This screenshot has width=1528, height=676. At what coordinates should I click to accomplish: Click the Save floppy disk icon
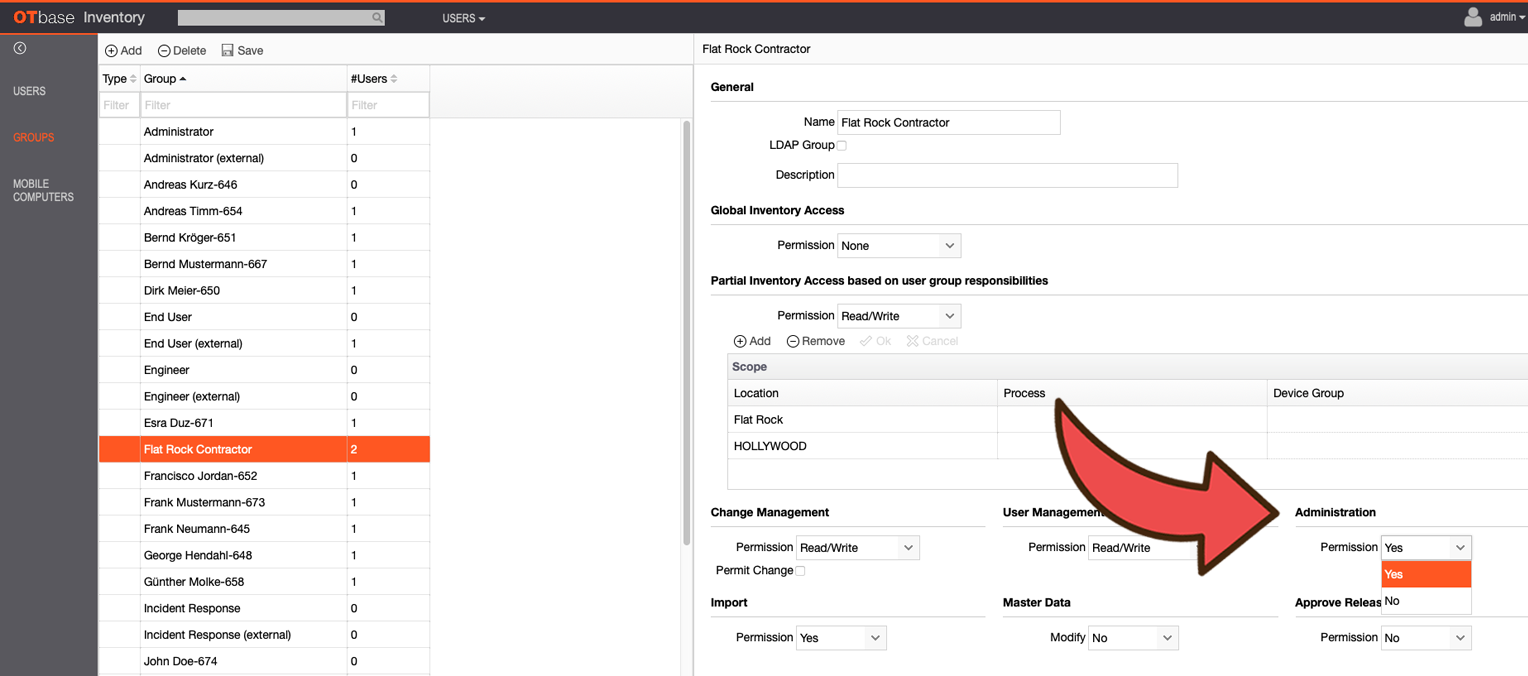[228, 50]
